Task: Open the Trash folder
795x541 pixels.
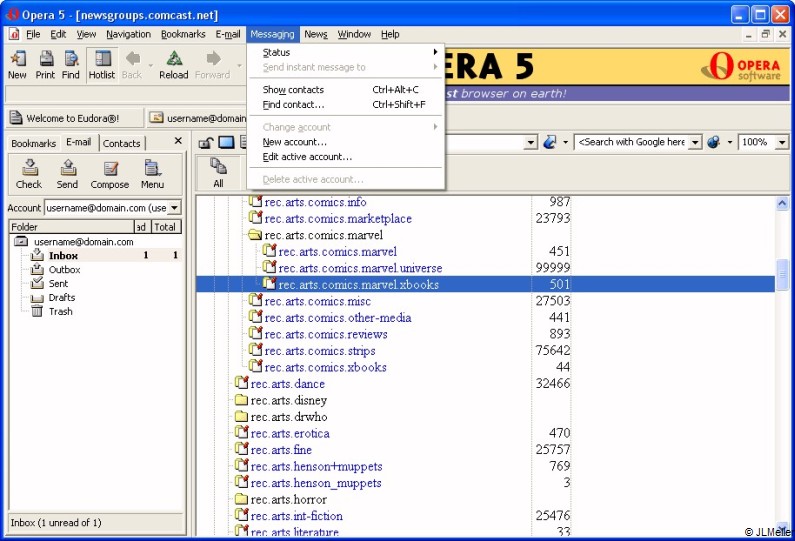Action: click(60, 311)
